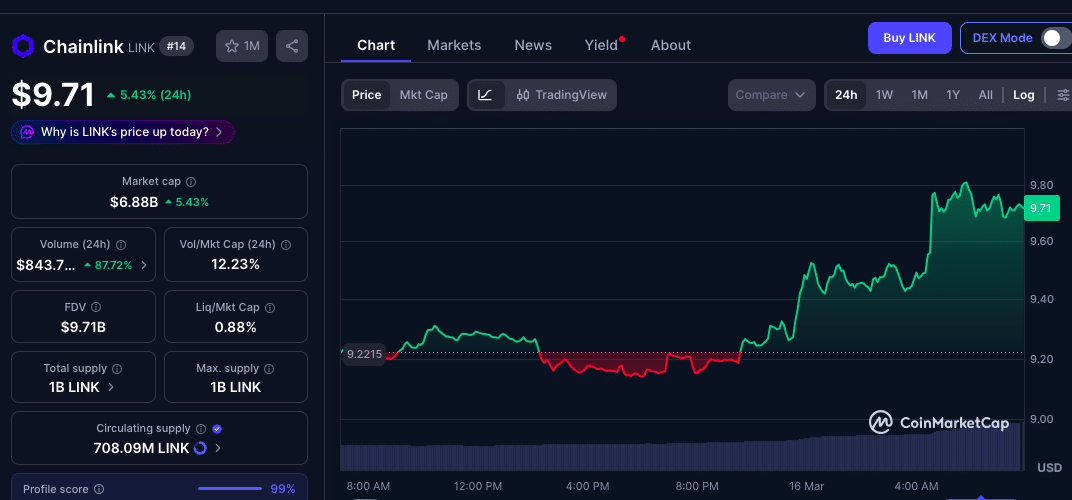The height and width of the screenshot is (500, 1072).
Task: Open the Compare dropdown
Action: (771, 95)
